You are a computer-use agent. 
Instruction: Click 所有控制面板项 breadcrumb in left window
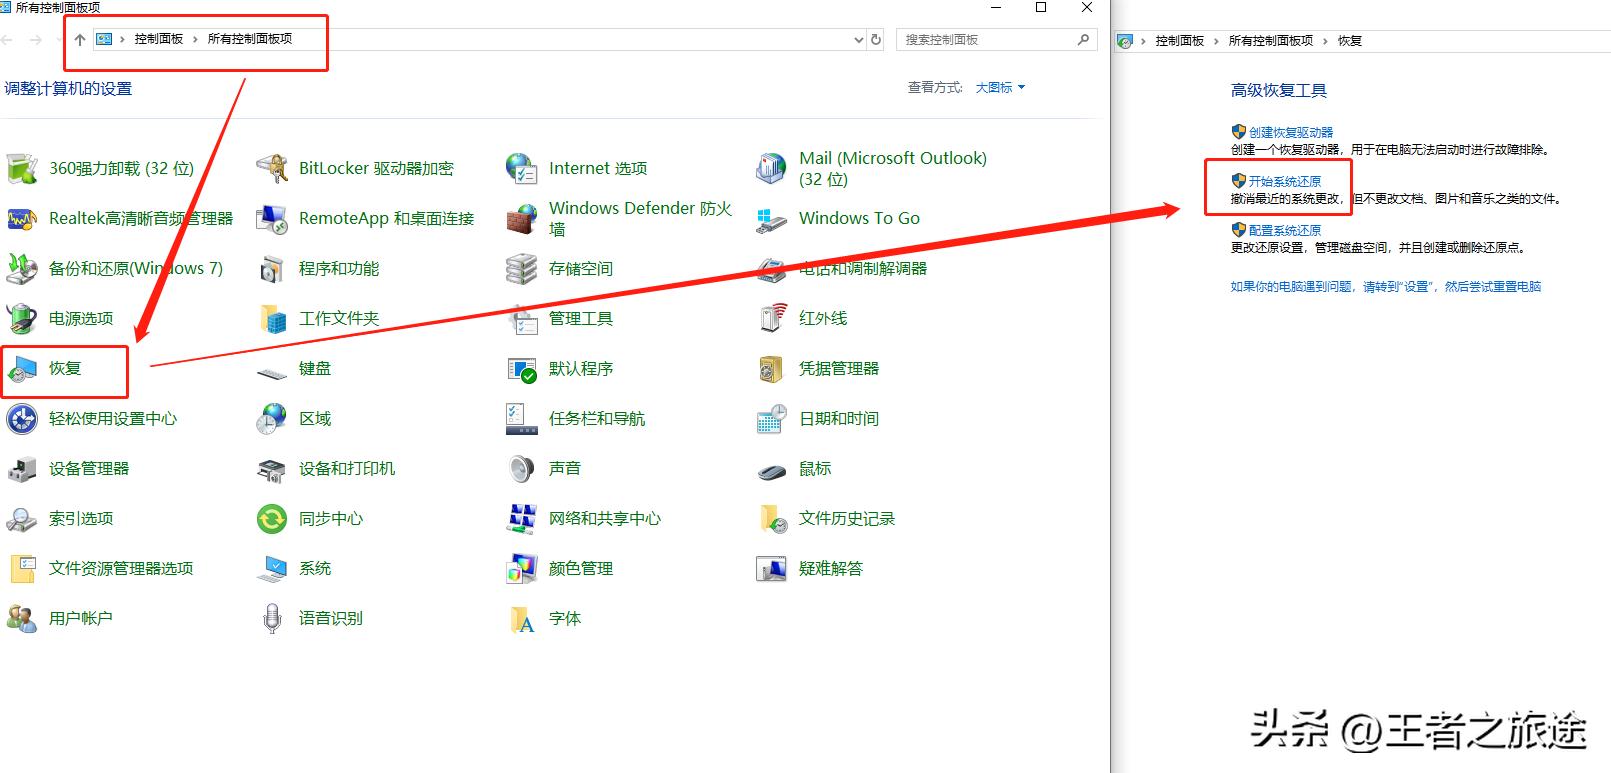[250, 39]
